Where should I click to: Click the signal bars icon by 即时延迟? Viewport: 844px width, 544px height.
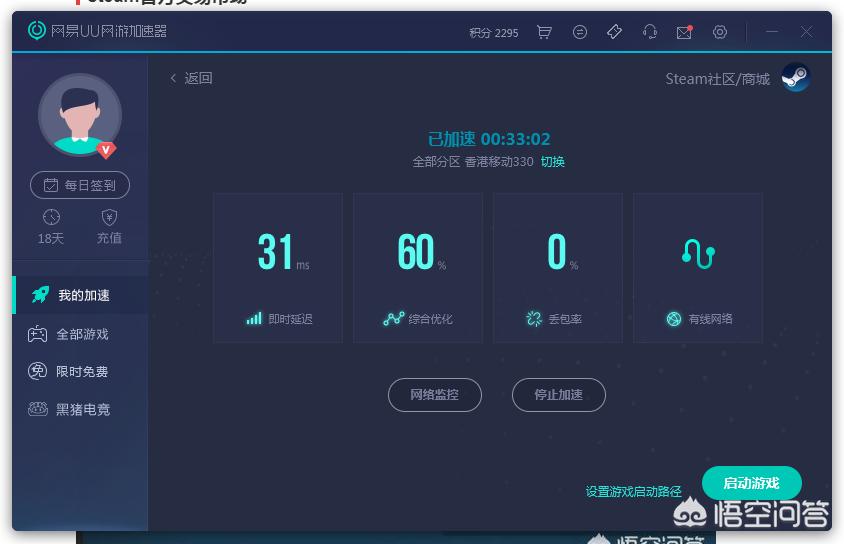tap(254, 319)
